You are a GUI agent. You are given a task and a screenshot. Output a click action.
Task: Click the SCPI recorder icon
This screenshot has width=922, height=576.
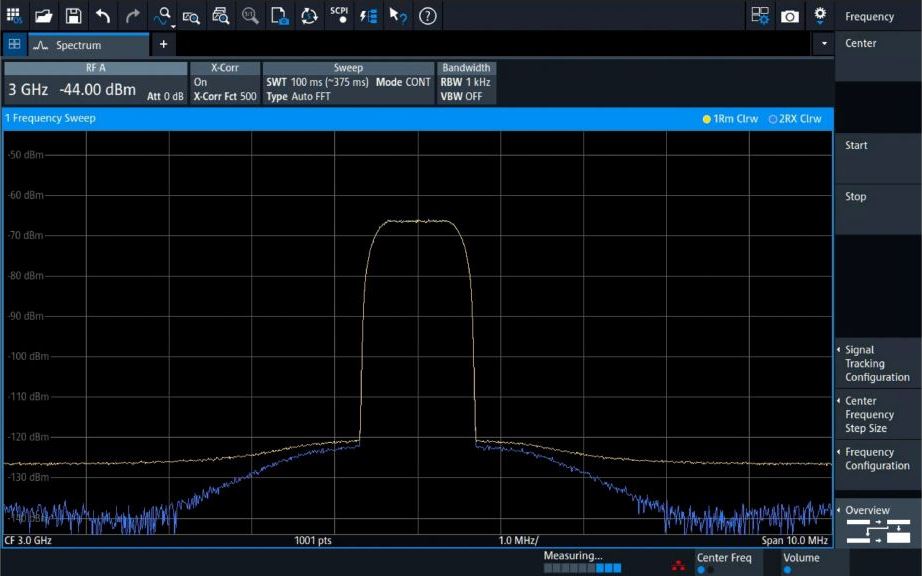[339, 16]
